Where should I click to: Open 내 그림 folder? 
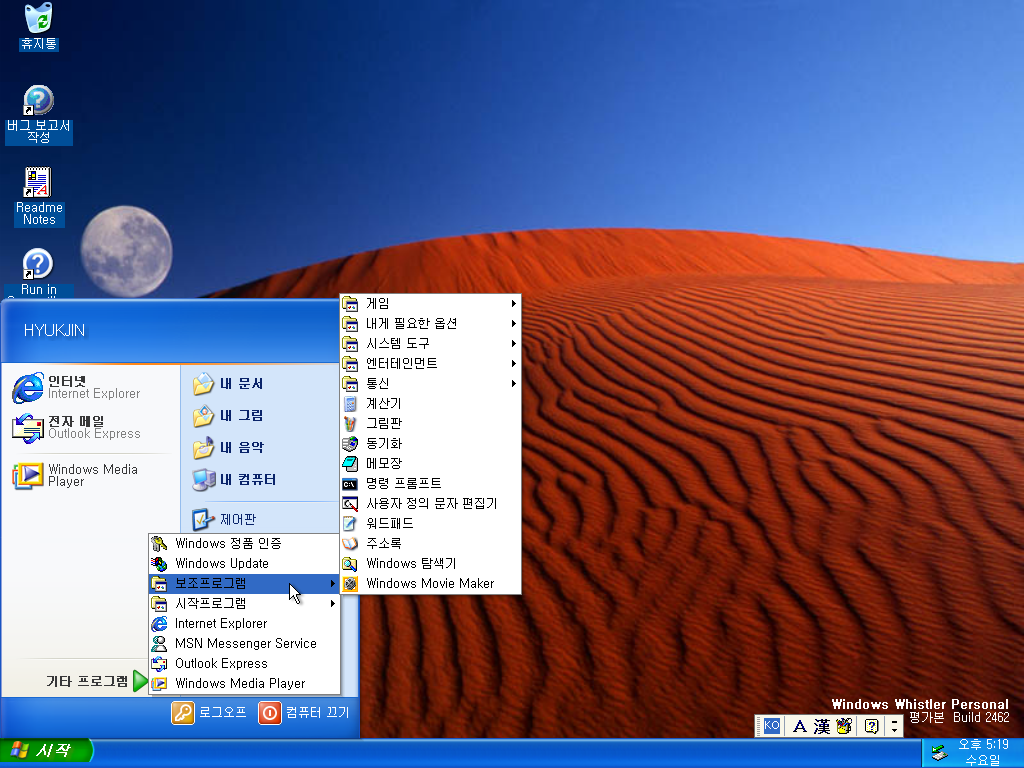pos(228,415)
